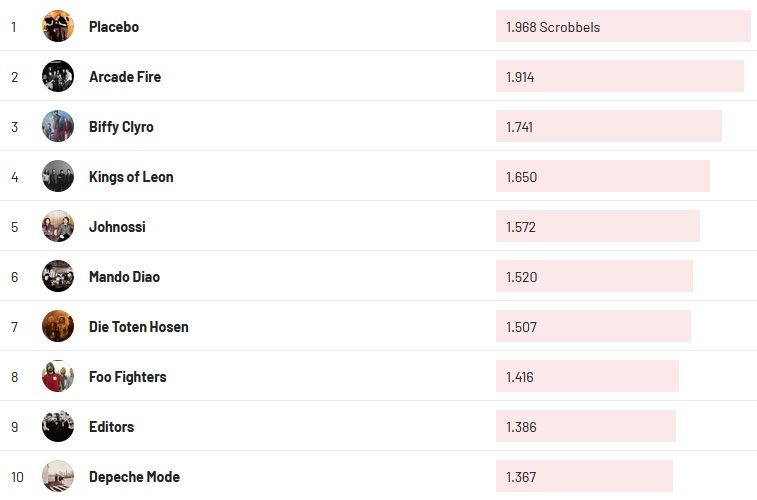Click Placebo's round artist avatar
The image size is (757, 500).
(x=58, y=26)
